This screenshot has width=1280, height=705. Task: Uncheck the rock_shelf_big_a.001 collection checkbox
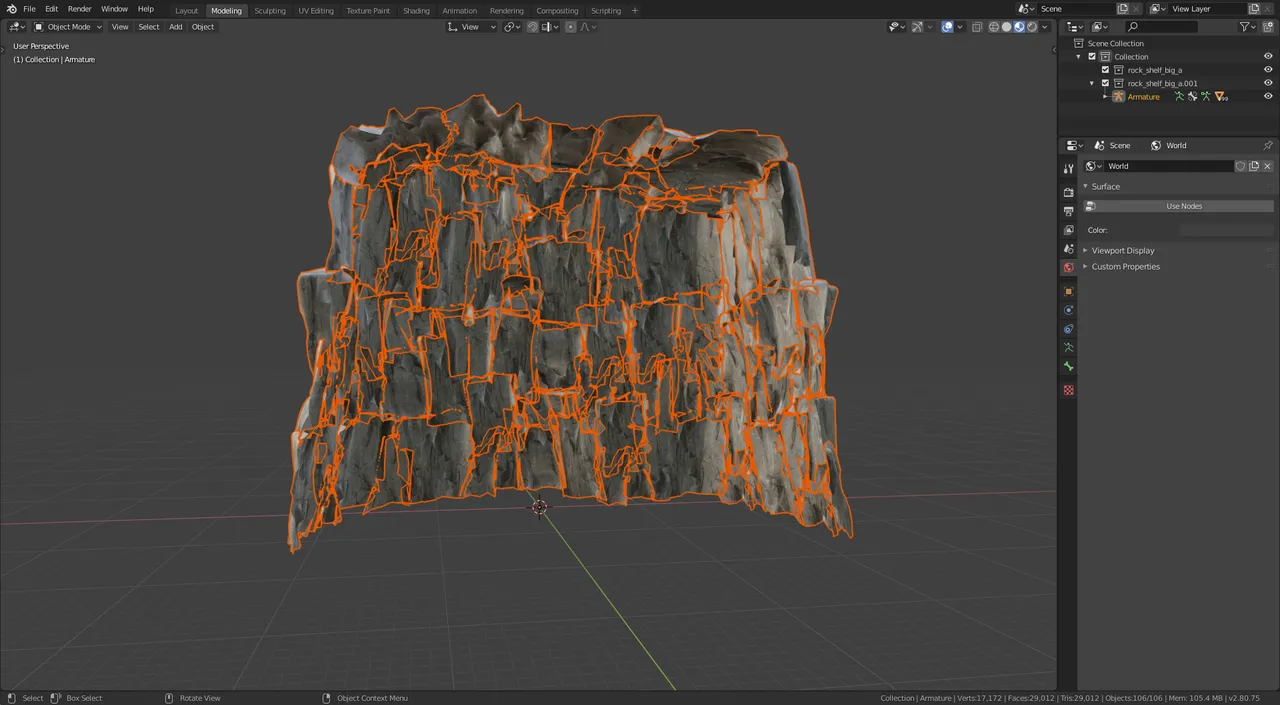point(1105,83)
